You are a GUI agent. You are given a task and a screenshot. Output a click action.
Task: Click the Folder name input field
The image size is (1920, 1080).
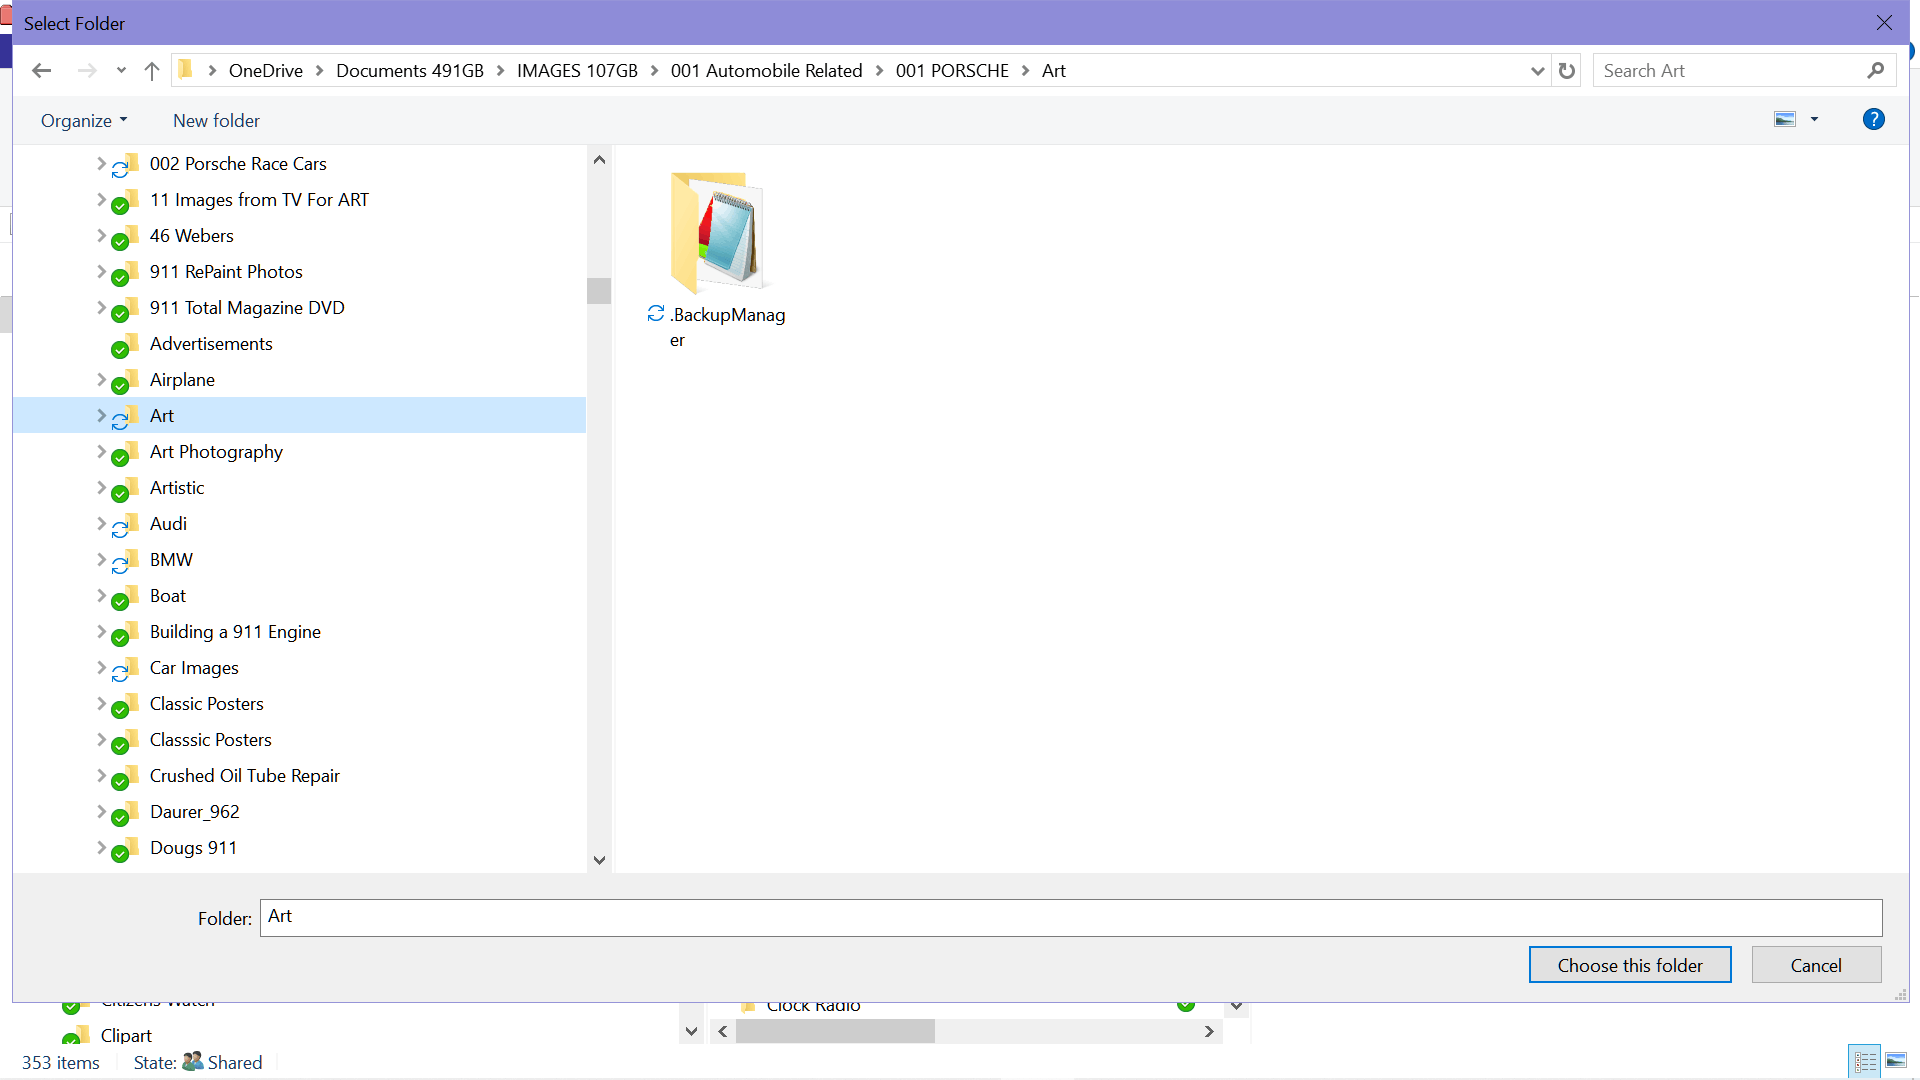point(1071,917)
